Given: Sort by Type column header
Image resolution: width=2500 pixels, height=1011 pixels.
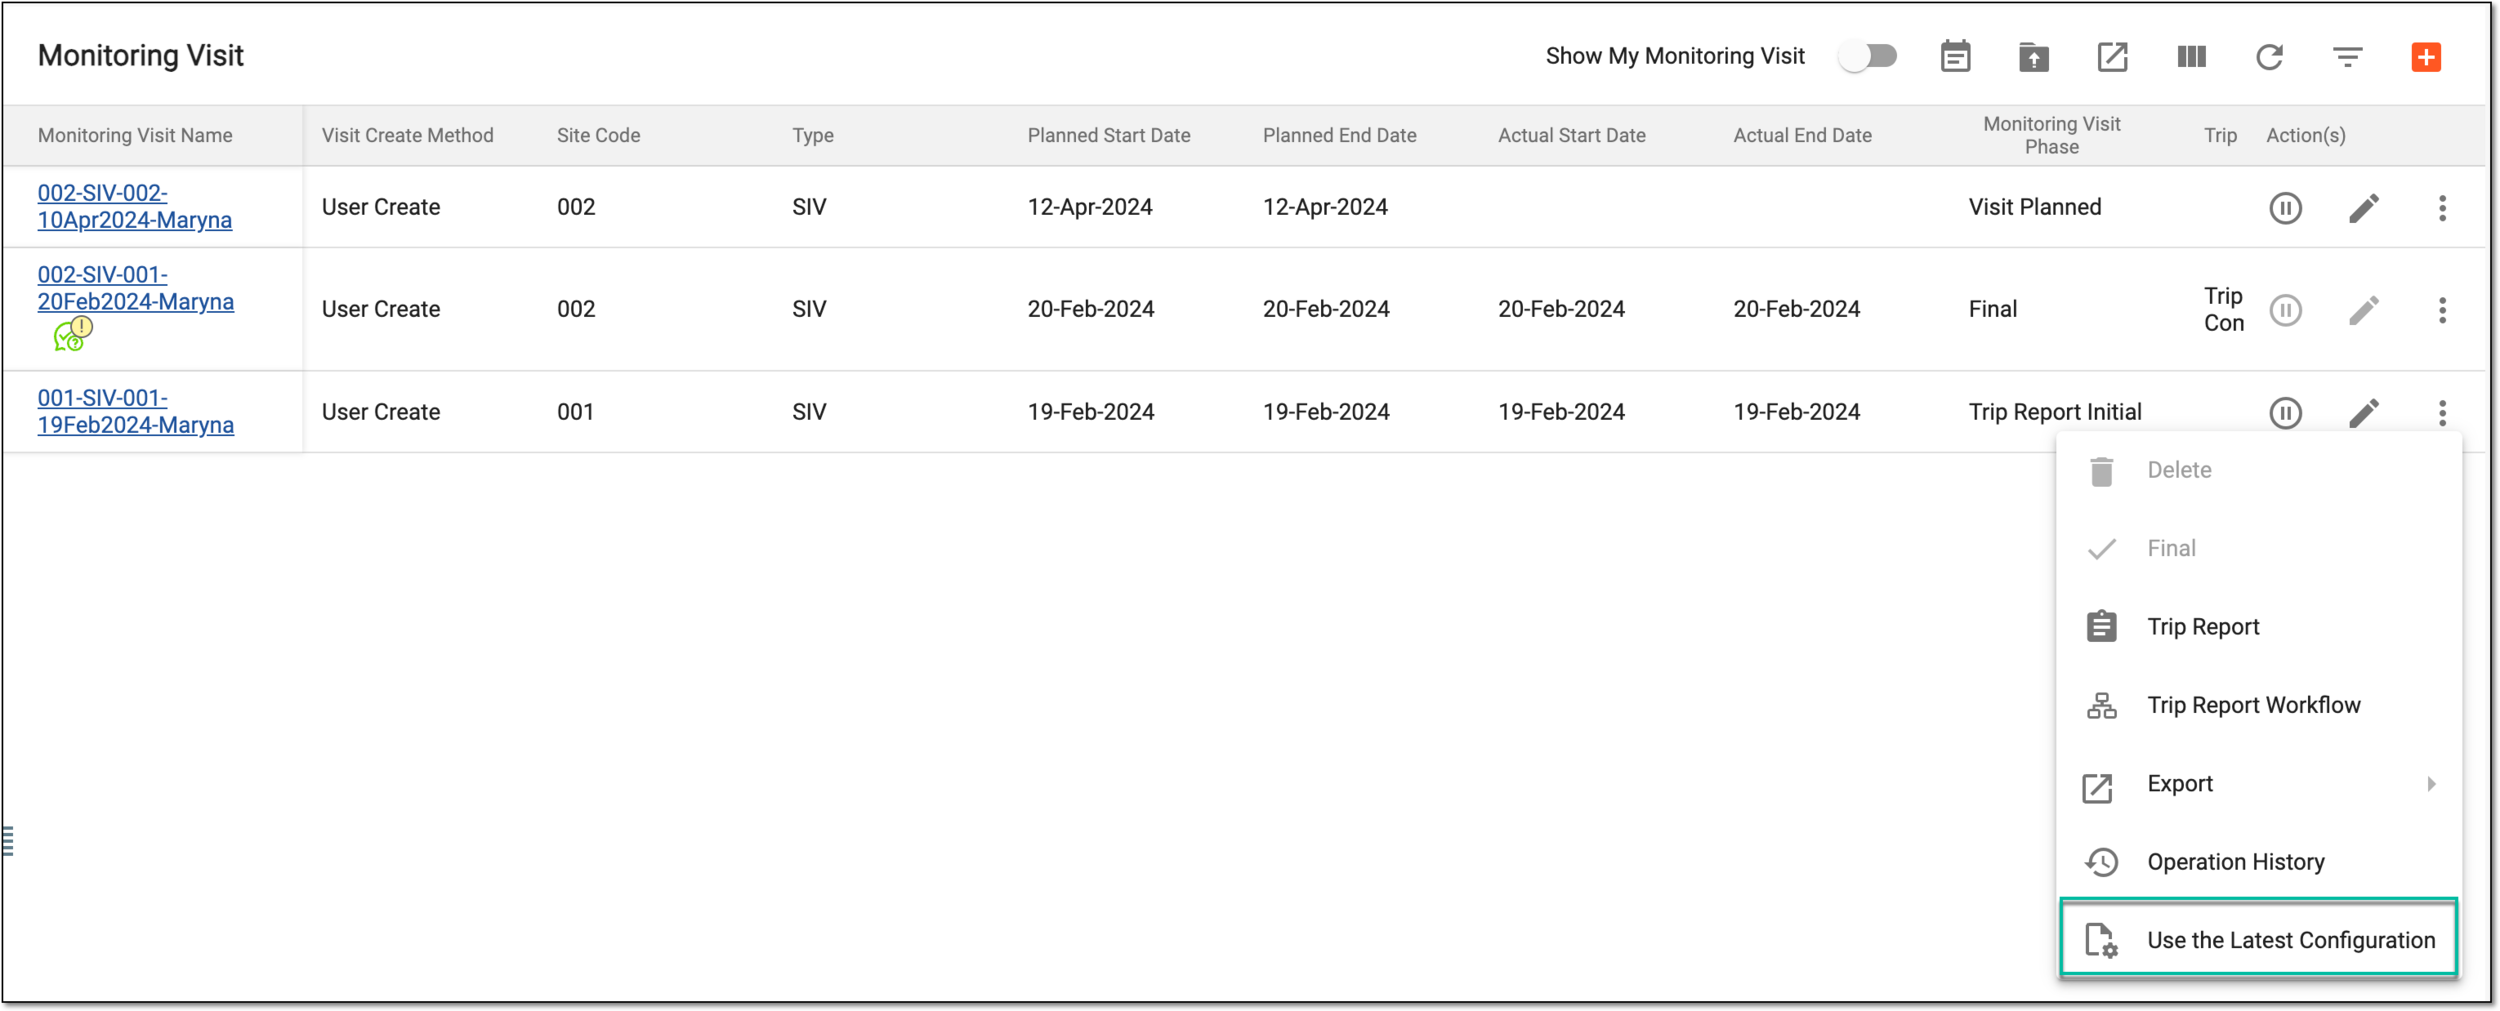Looking at the screenshot, I should tap(813, 135).
